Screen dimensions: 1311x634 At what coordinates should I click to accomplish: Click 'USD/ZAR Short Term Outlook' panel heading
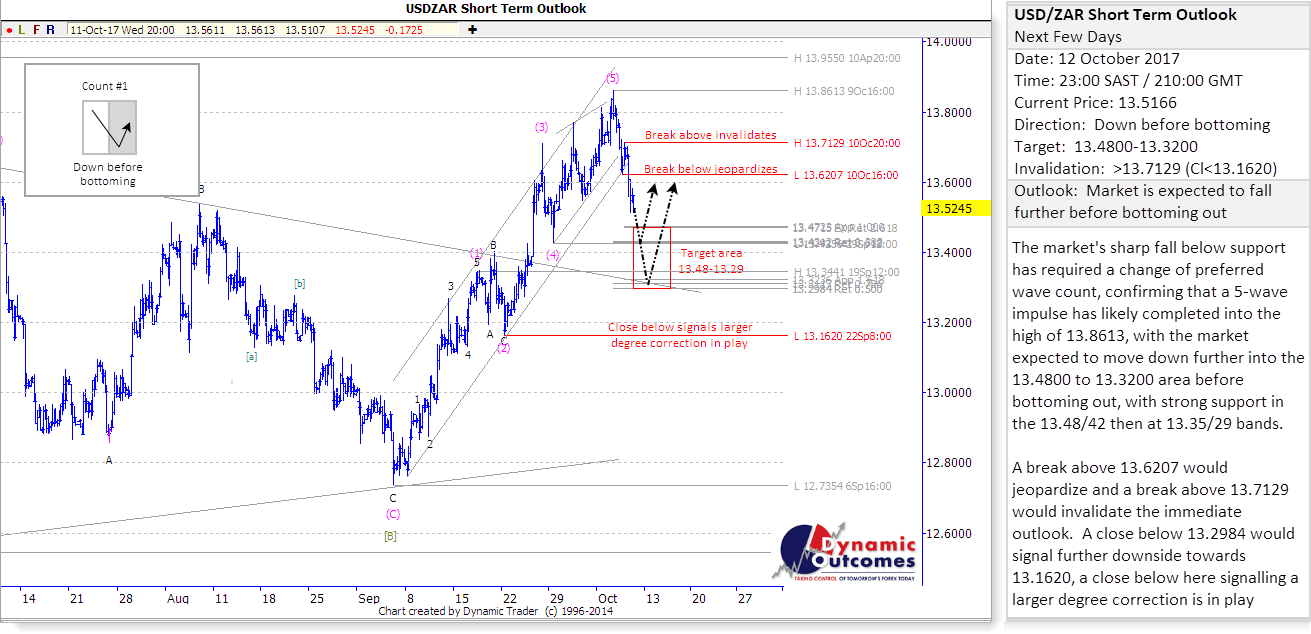click(x=1125, y=15)
